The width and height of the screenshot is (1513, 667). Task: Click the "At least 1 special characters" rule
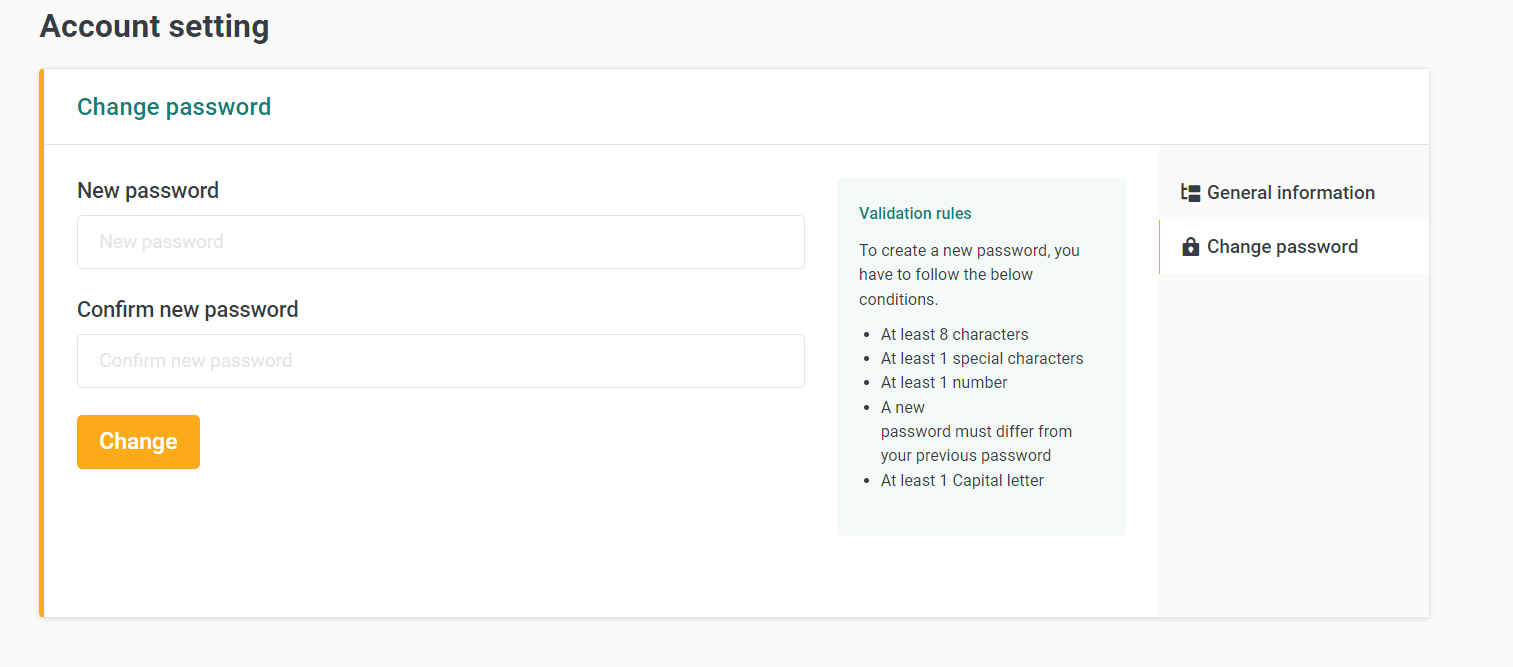(x=982, y=358)
